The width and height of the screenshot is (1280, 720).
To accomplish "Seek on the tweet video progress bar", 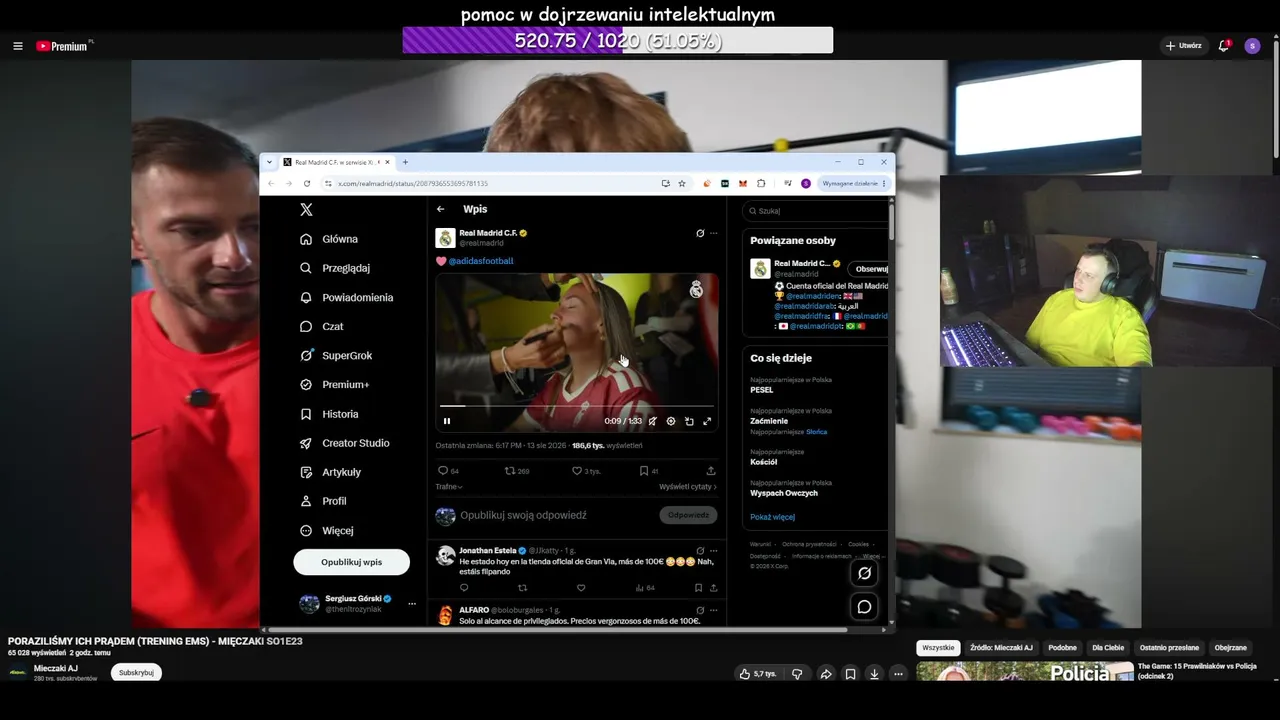I will (x=577, y=406).
